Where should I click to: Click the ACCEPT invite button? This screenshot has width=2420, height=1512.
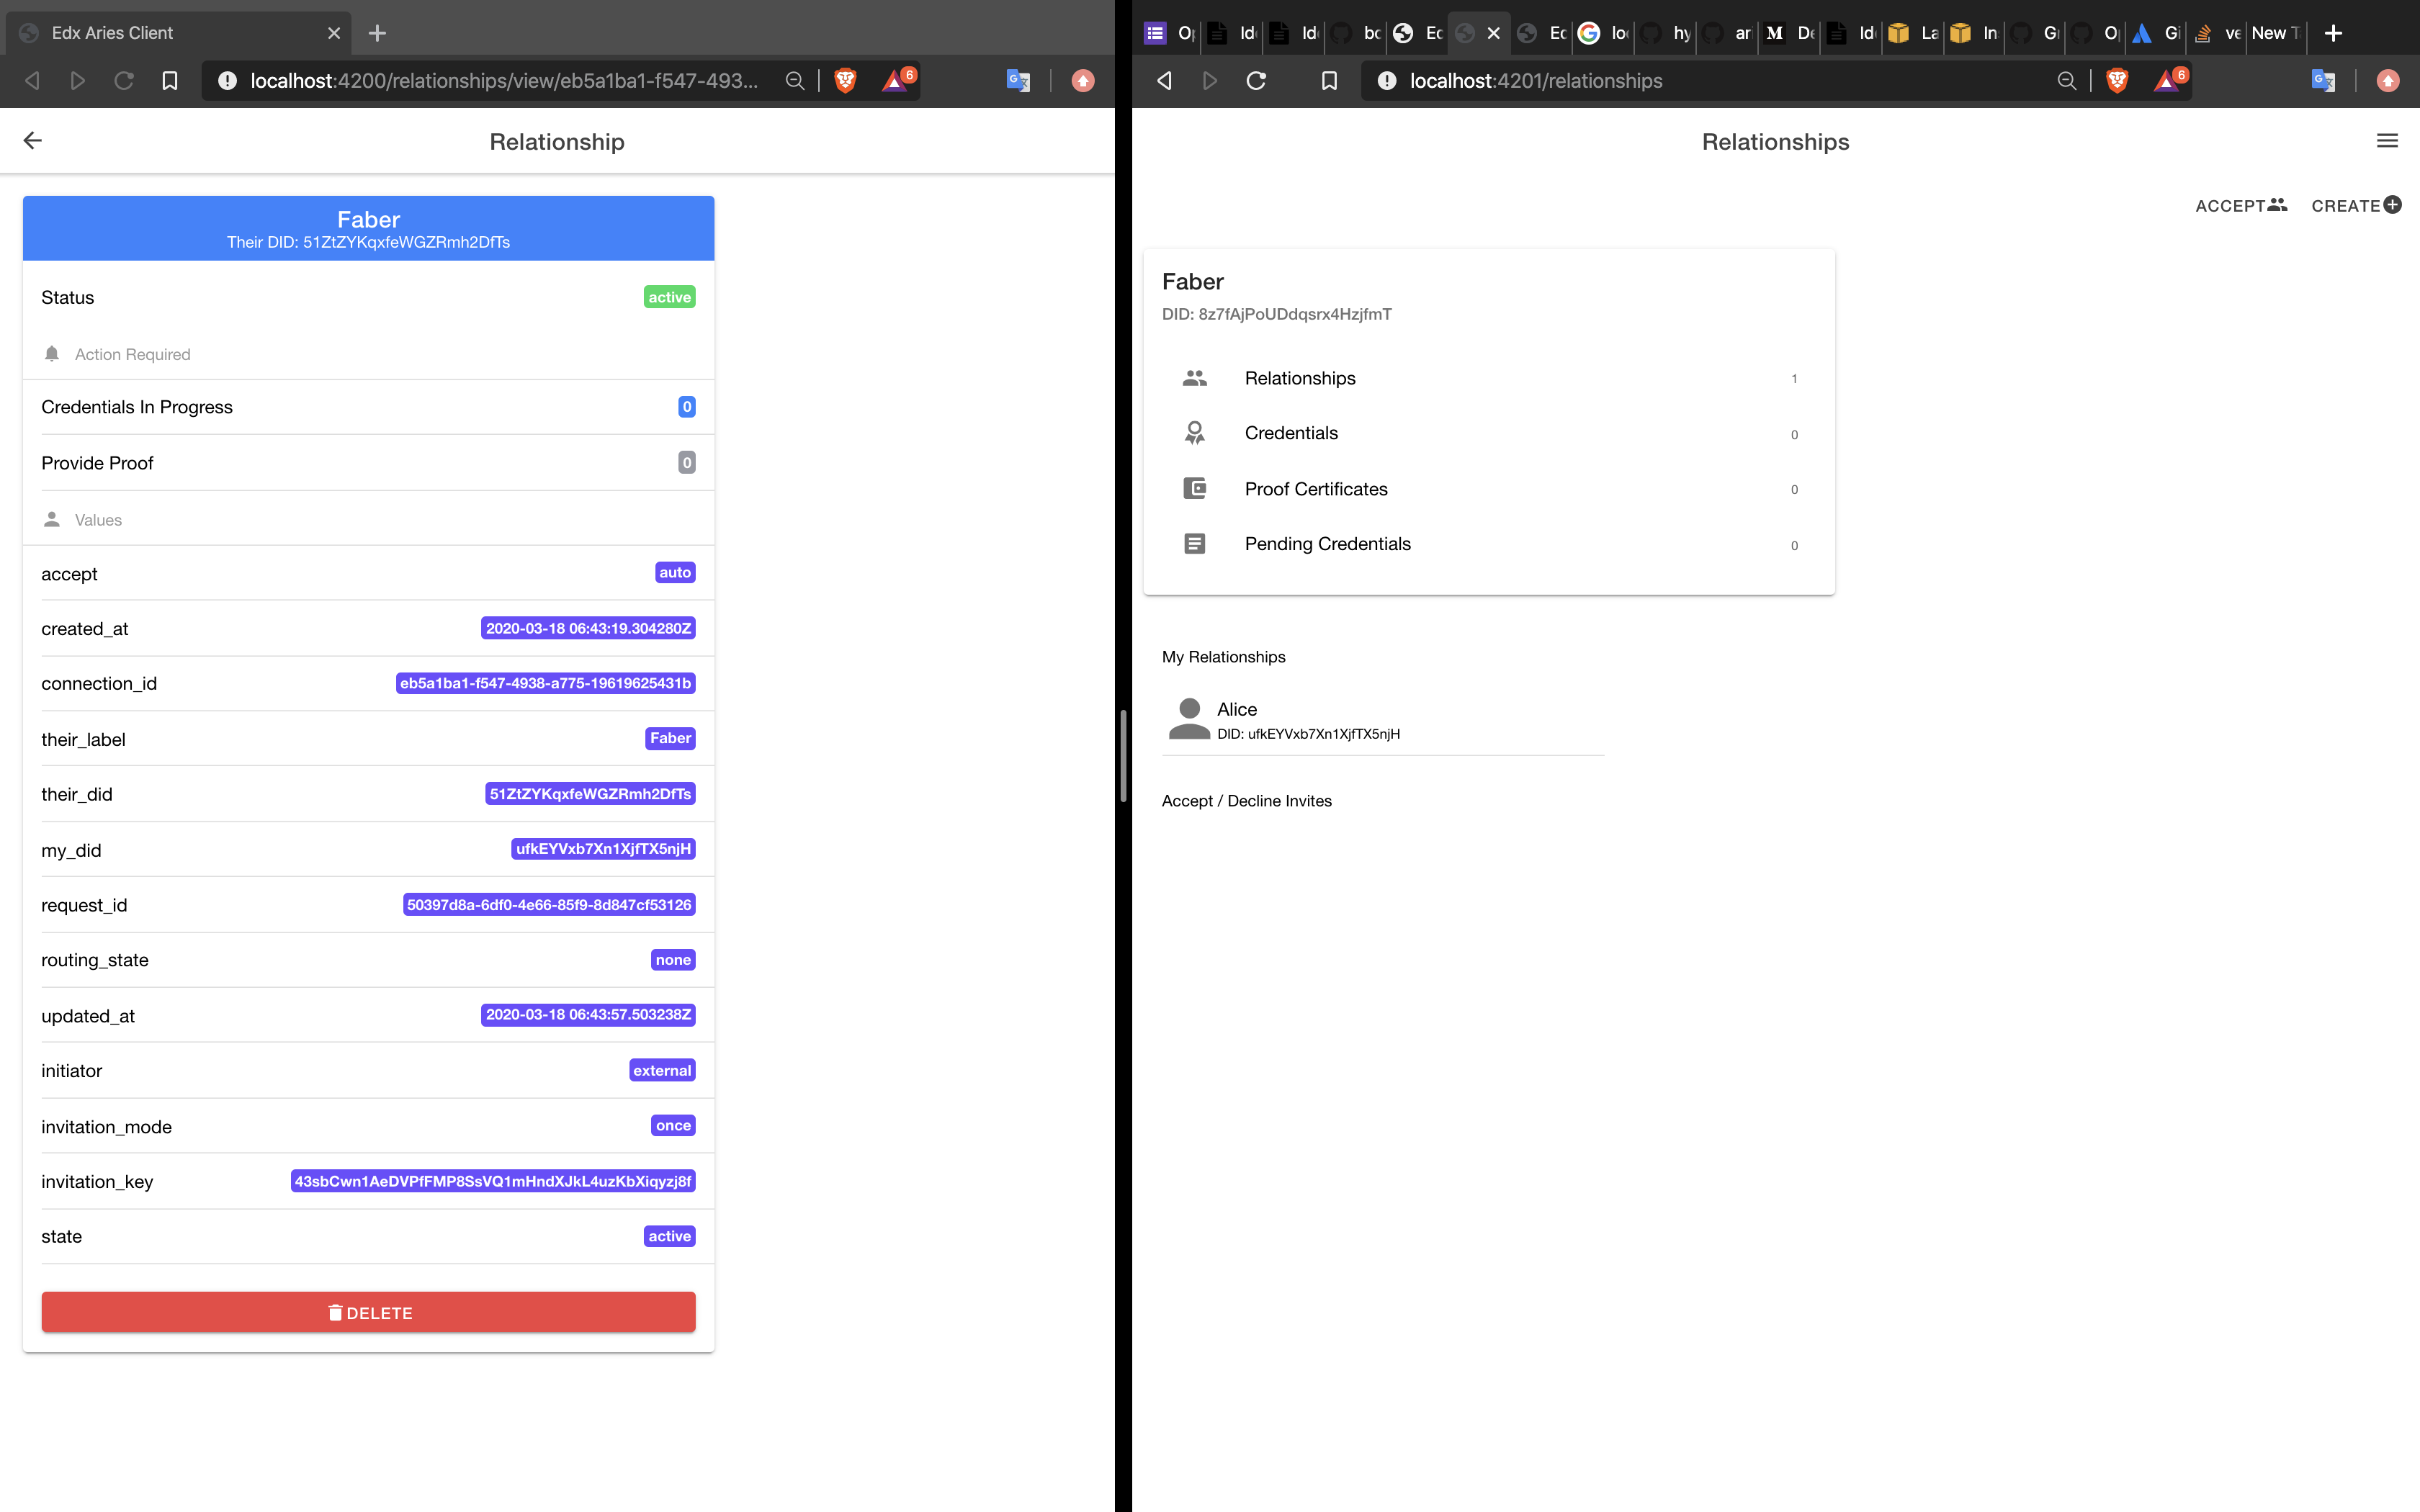2240,205
